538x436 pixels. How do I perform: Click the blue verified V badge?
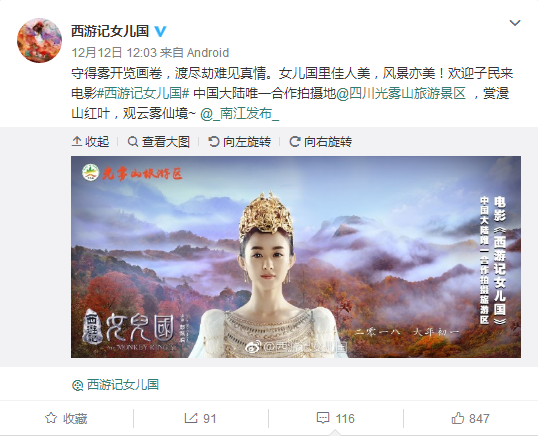[x=160, y=31]
